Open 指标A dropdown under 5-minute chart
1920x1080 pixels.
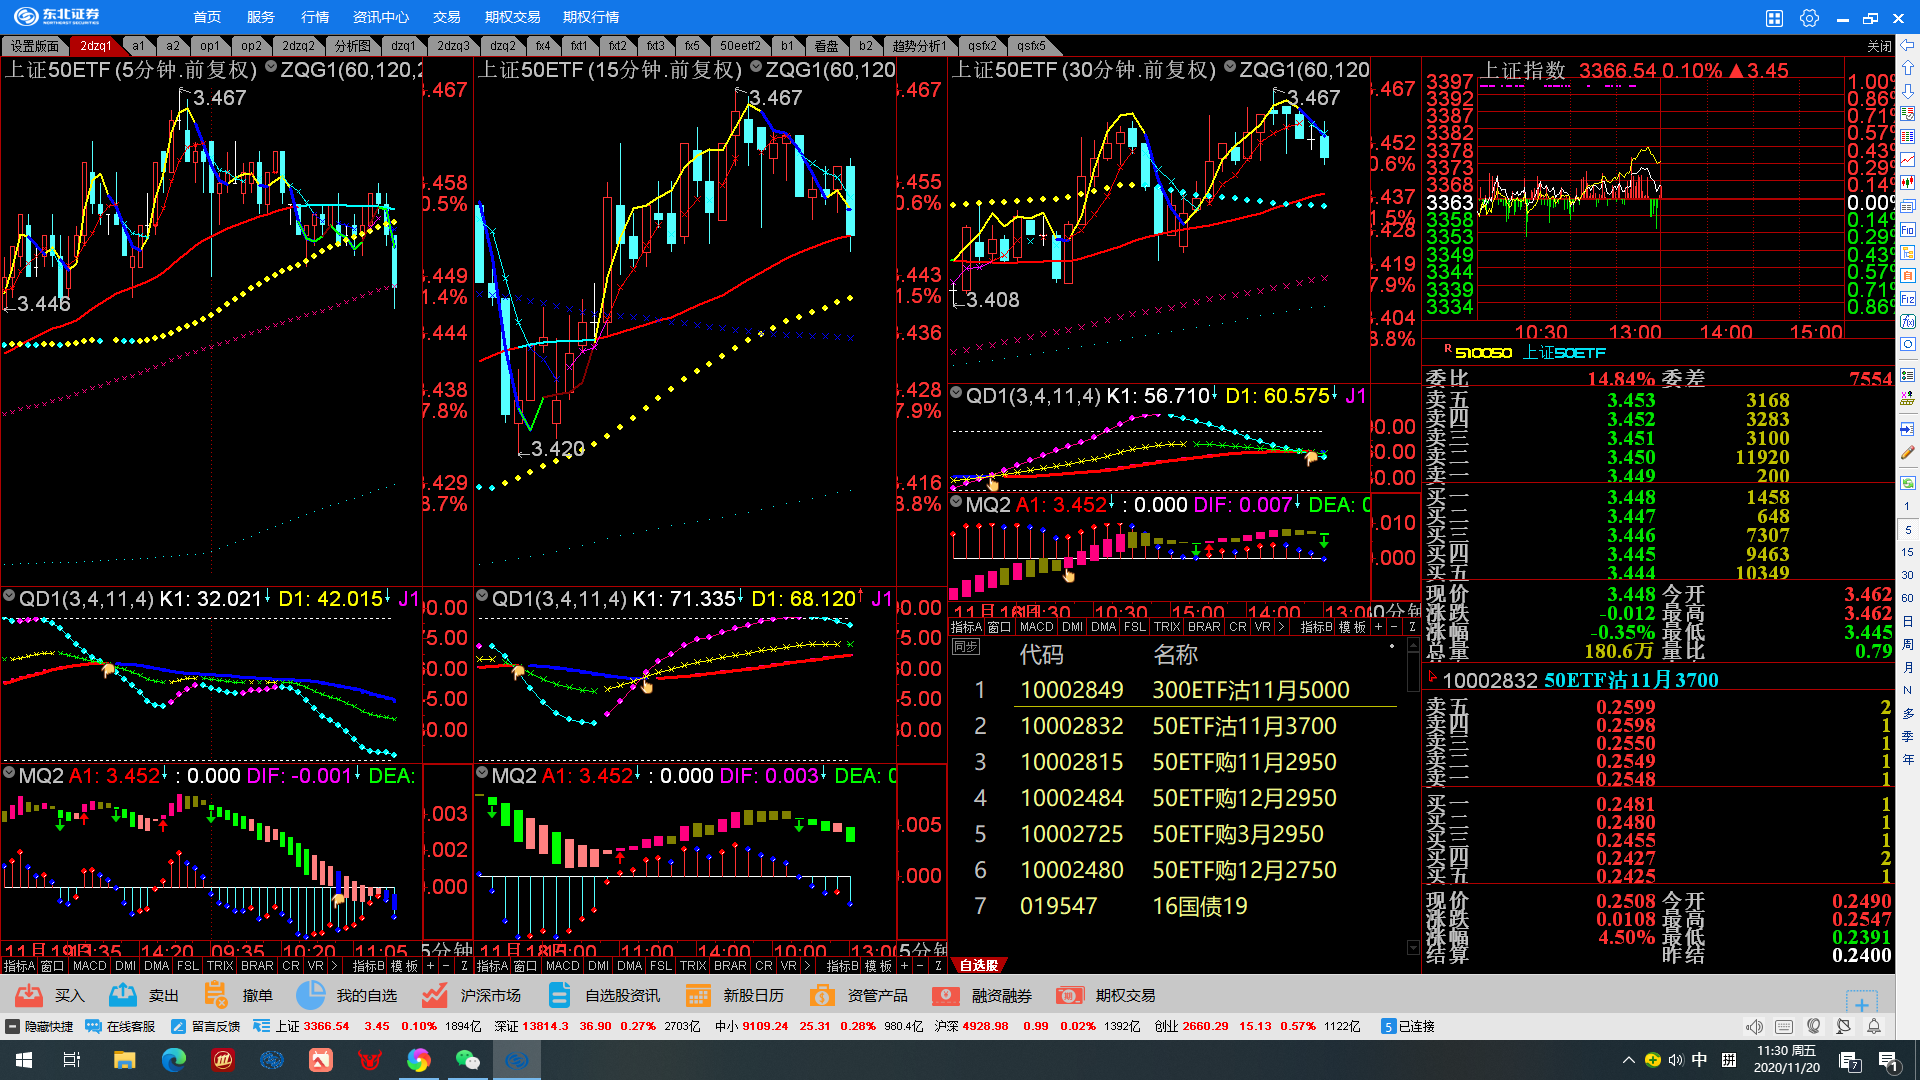point(18,966)
